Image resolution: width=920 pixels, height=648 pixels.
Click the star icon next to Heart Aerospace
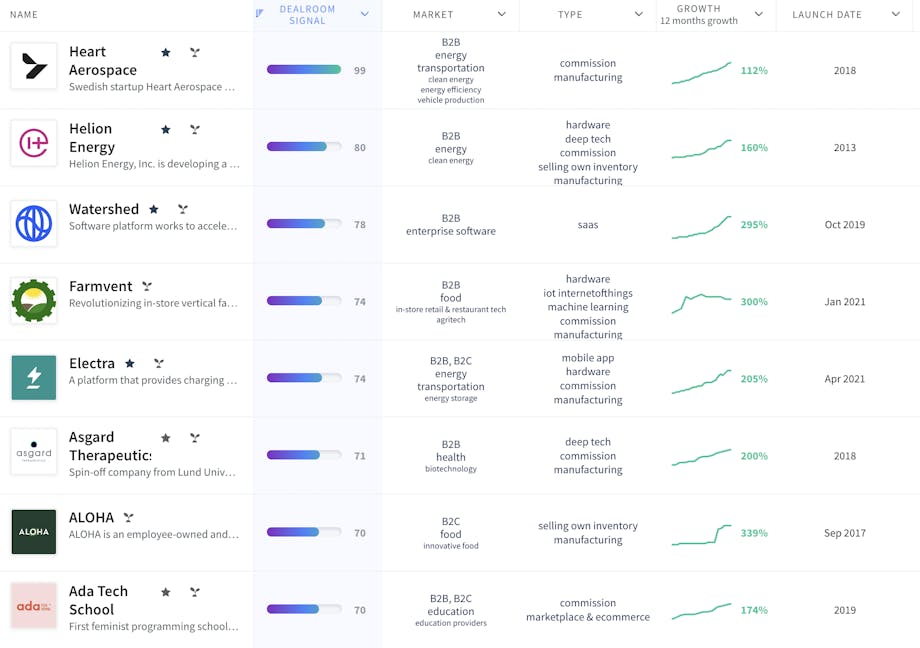click(x=166, y=52)
